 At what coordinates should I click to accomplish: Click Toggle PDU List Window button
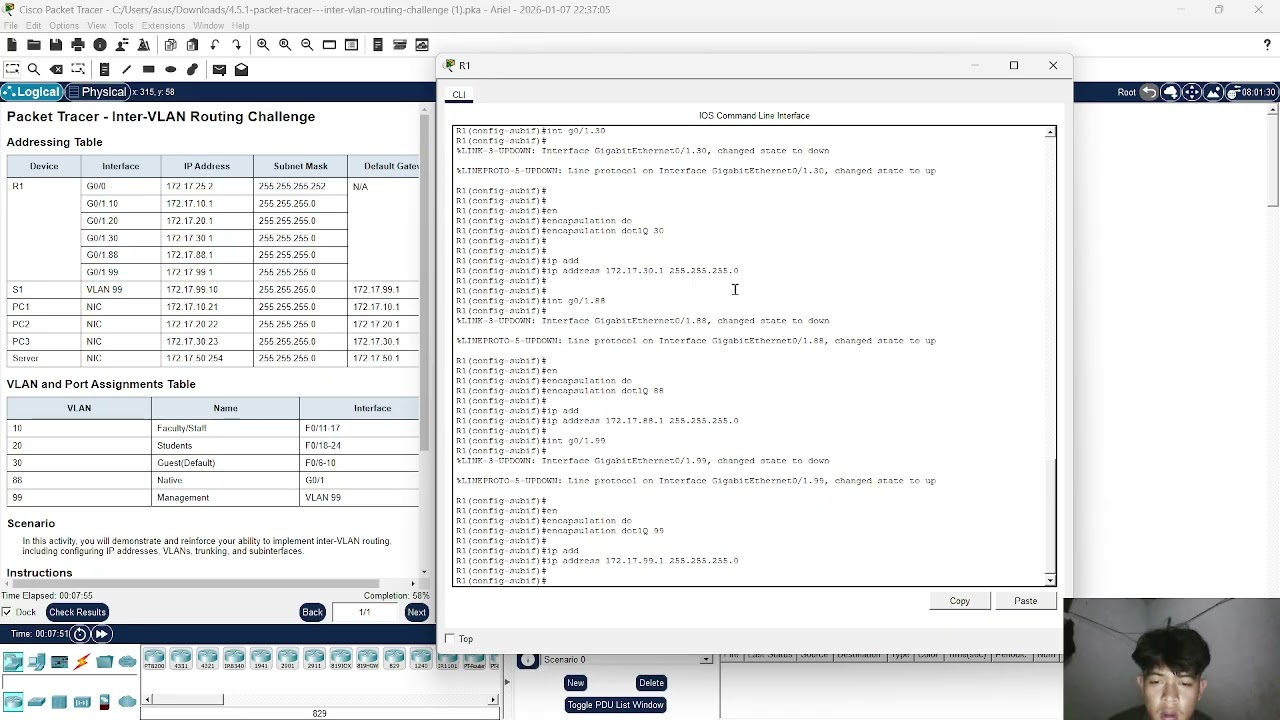coord(615,705)
